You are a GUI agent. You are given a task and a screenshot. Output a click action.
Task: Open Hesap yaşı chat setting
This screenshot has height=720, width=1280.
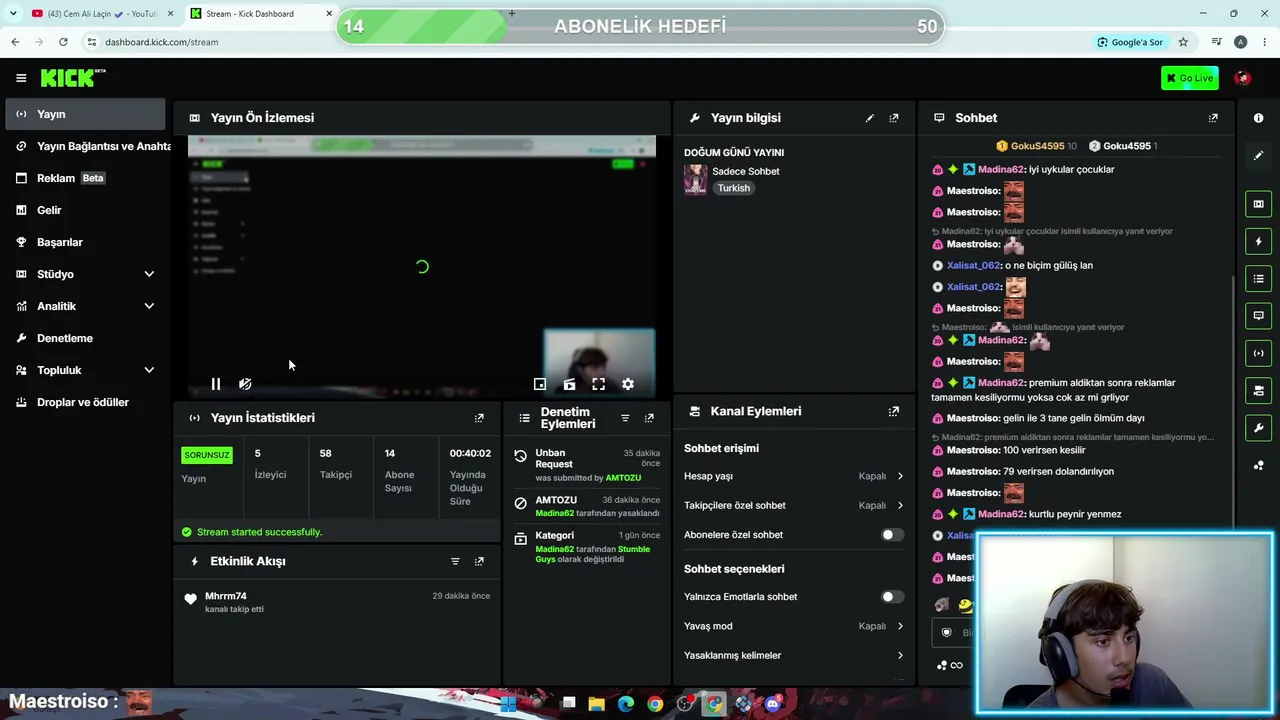point(794,476)
